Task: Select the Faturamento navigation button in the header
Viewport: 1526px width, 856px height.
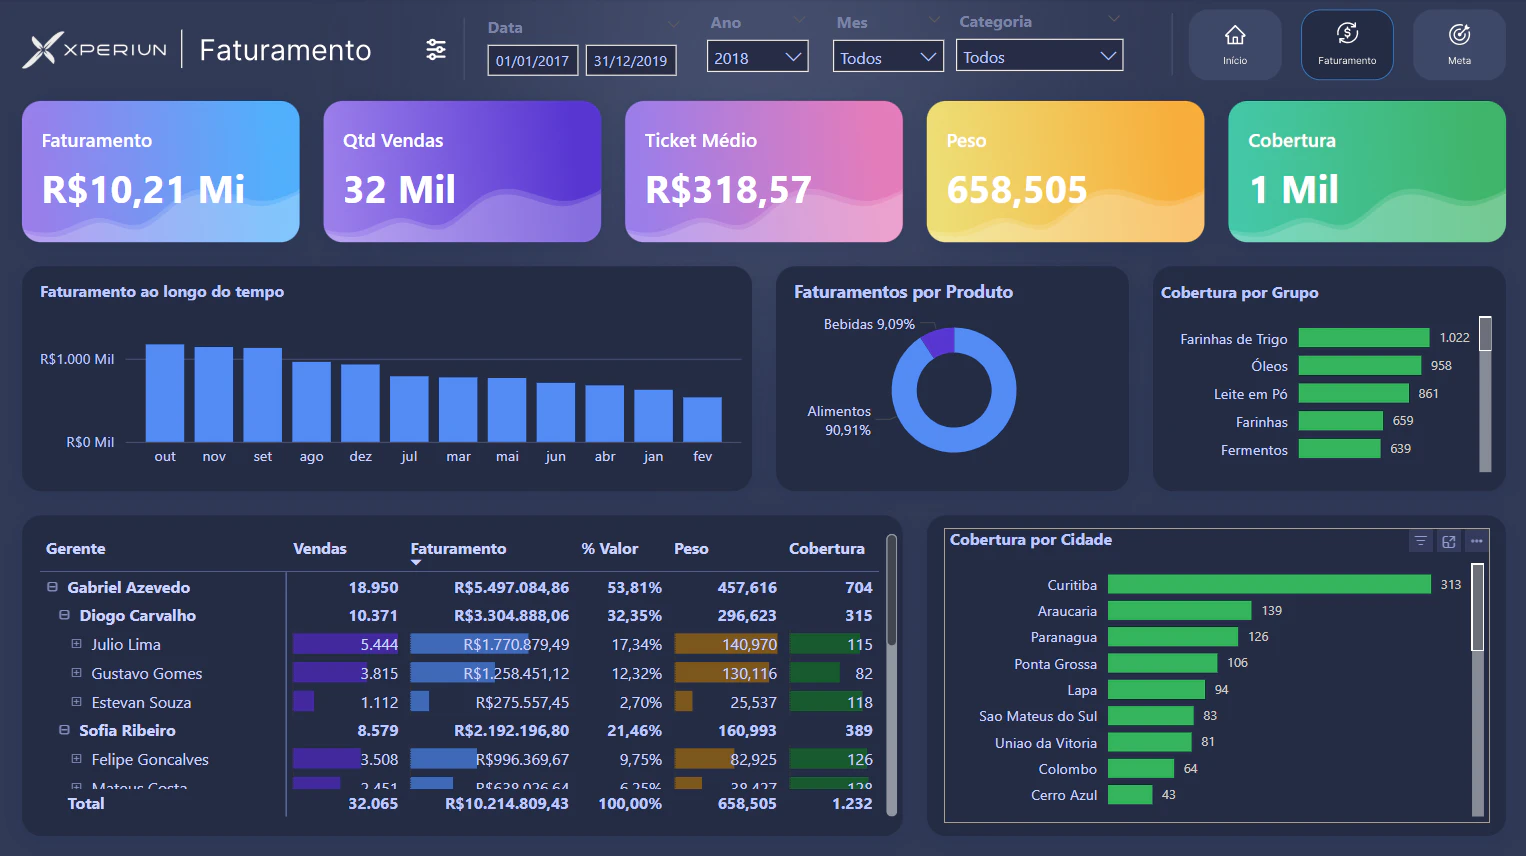Action: 1347,44
